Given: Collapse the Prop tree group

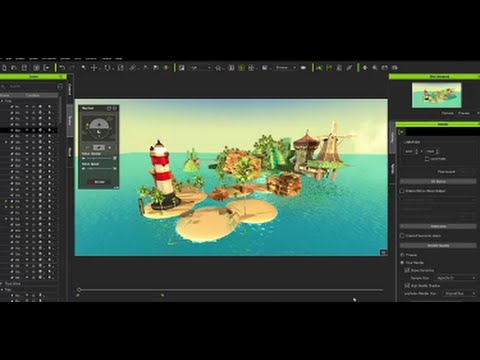Looking at the screenshot, I should point(2,101).
